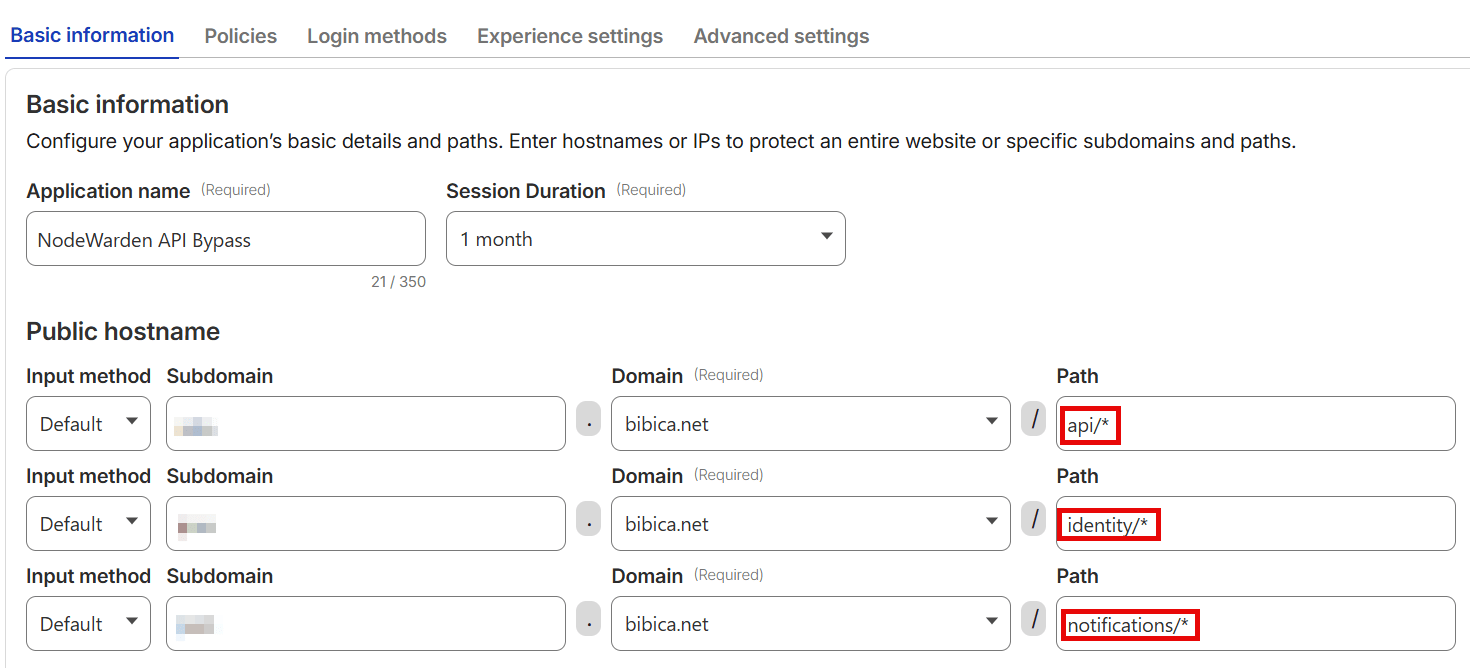
Task: Expand Domain dropdown in the notifications/* row
Action: [810, 624]
